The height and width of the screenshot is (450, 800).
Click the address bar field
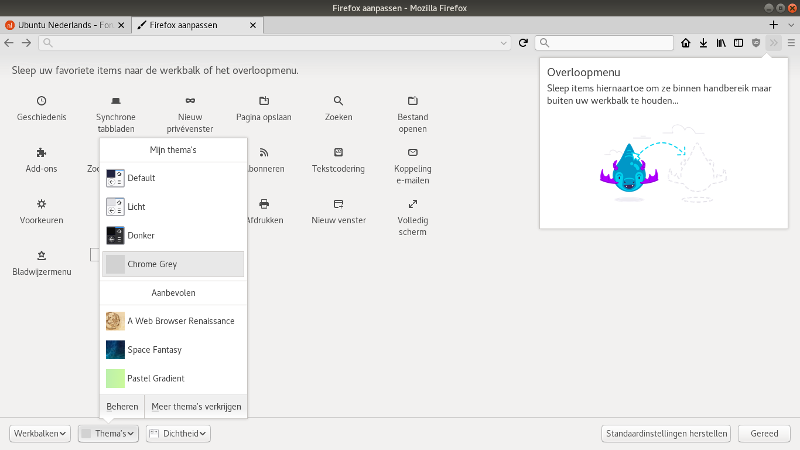pos(274,43)
